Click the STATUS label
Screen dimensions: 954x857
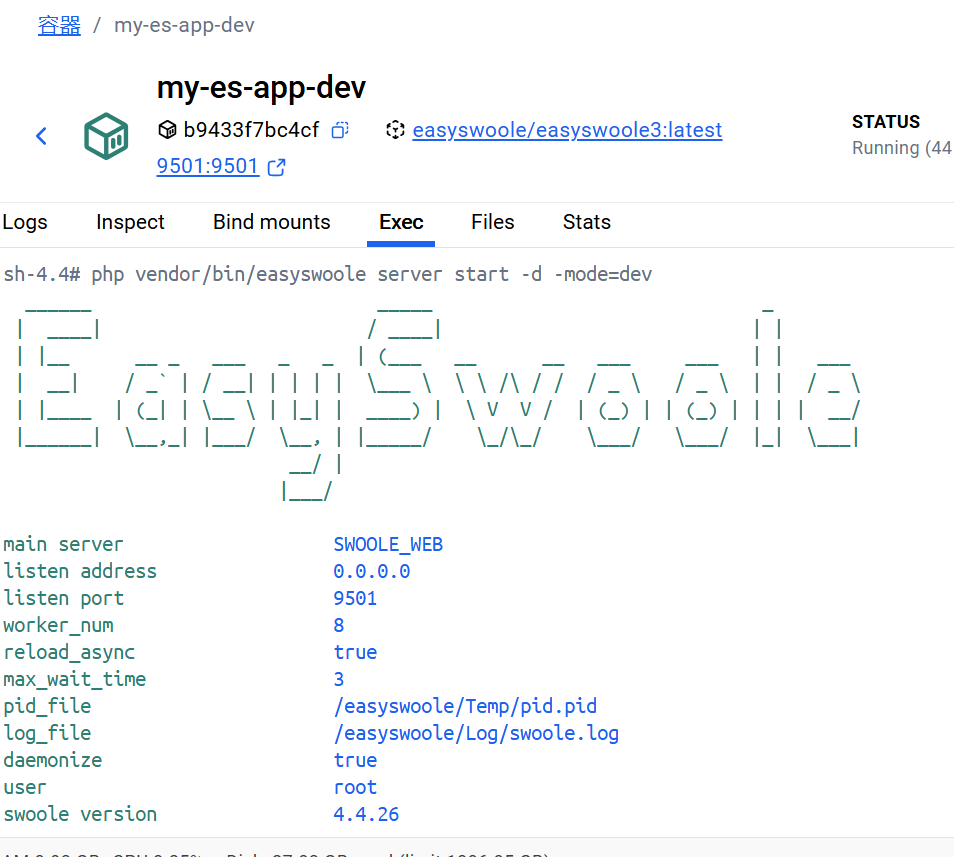886,122
